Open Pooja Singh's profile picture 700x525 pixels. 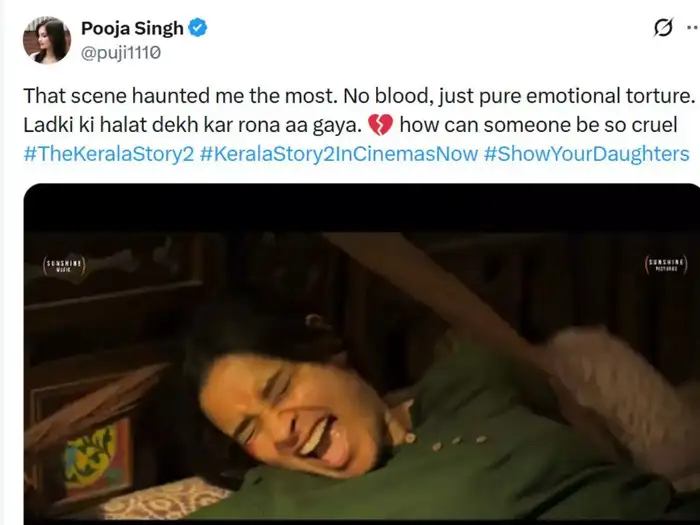tap(47, 40)
